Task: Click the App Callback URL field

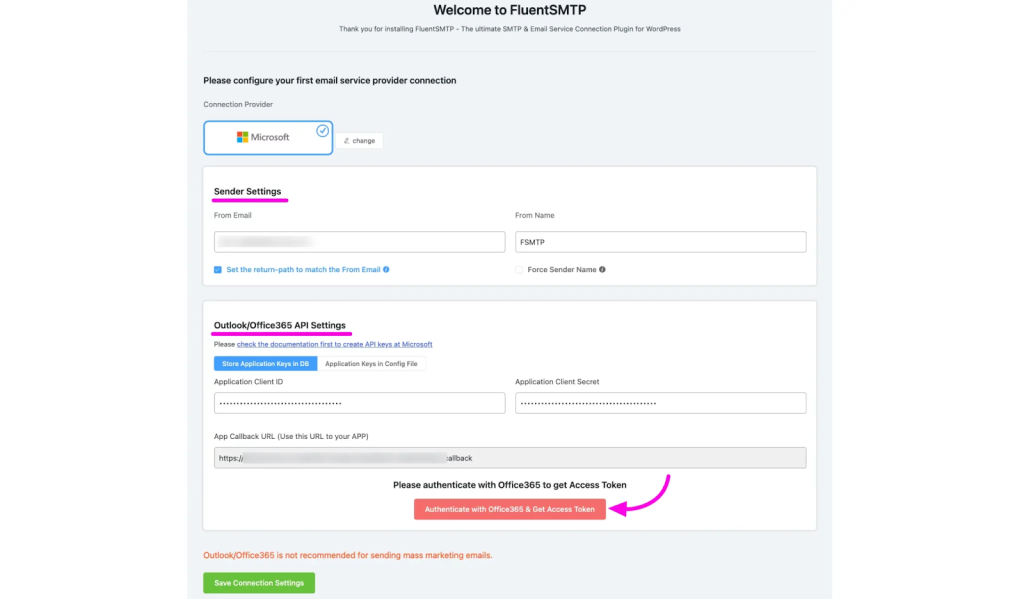Action: pos(509,458)
